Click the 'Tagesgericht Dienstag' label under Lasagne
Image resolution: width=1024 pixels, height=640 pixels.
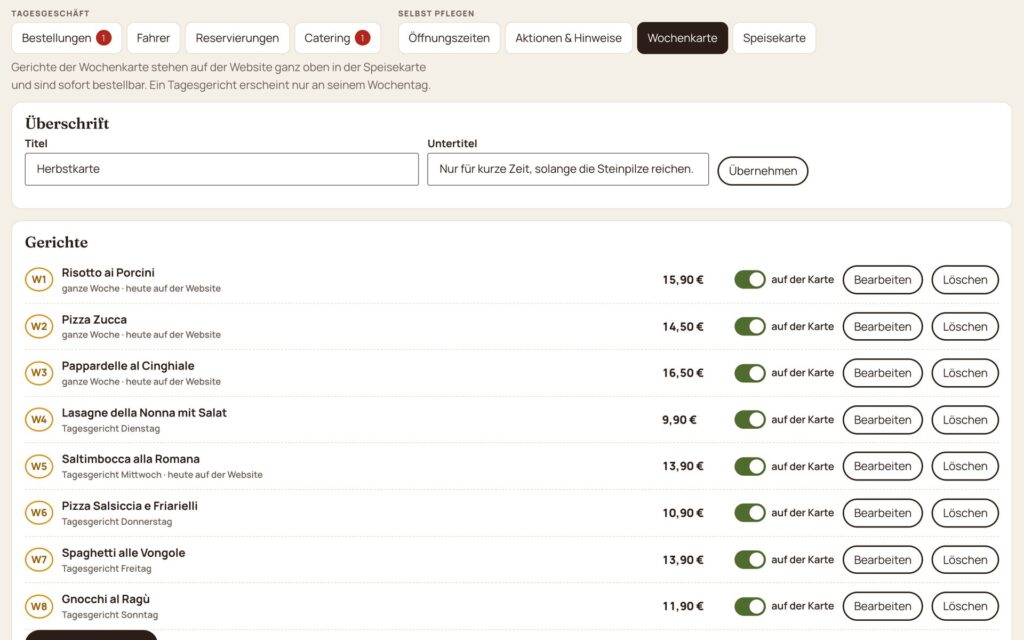pos(111,428)
